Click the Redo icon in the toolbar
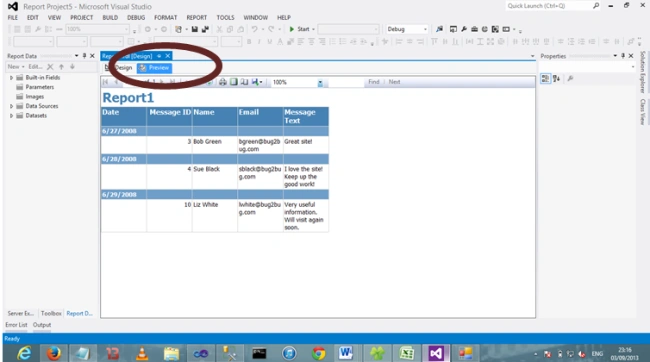This screenshot has height=362, width=650. [x=271, y=29]
